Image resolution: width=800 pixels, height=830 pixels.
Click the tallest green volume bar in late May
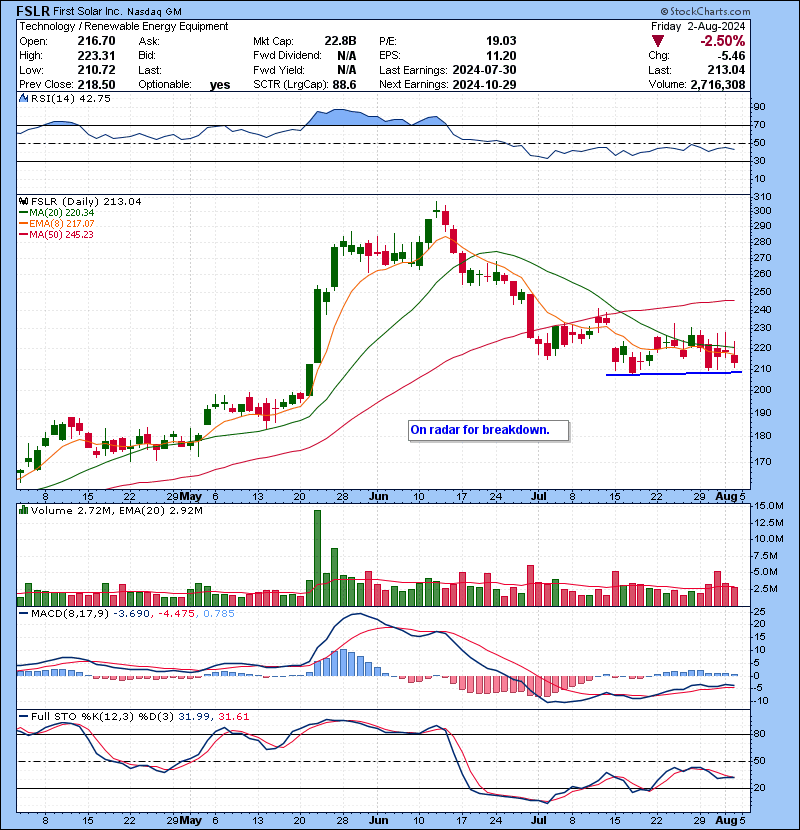(x=317, y=558)
